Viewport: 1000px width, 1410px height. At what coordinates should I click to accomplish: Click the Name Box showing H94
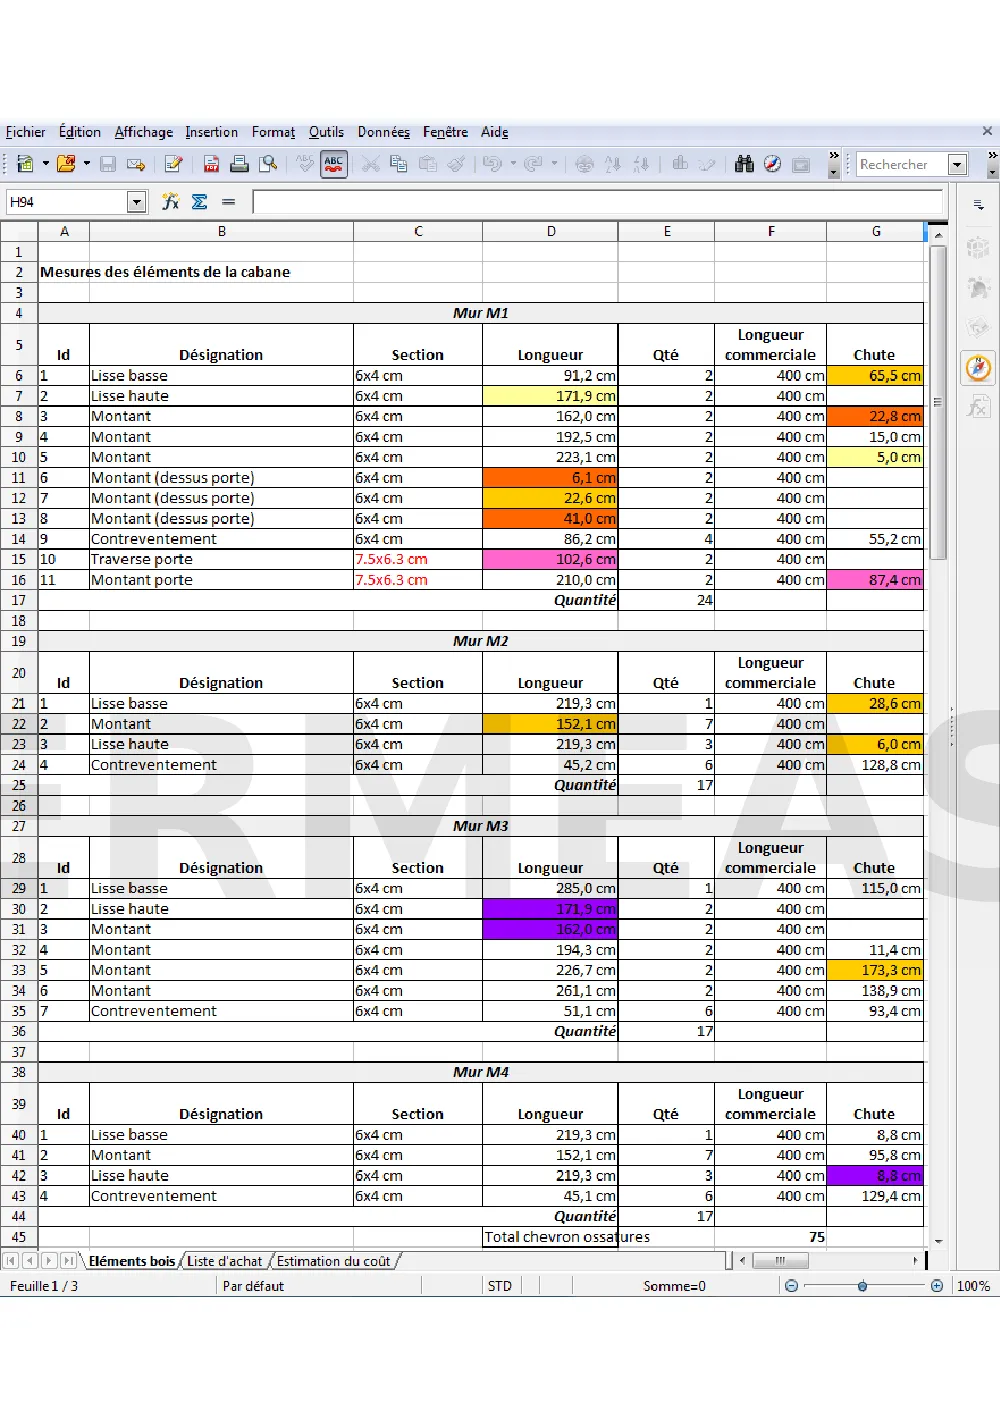pos(67,202)
